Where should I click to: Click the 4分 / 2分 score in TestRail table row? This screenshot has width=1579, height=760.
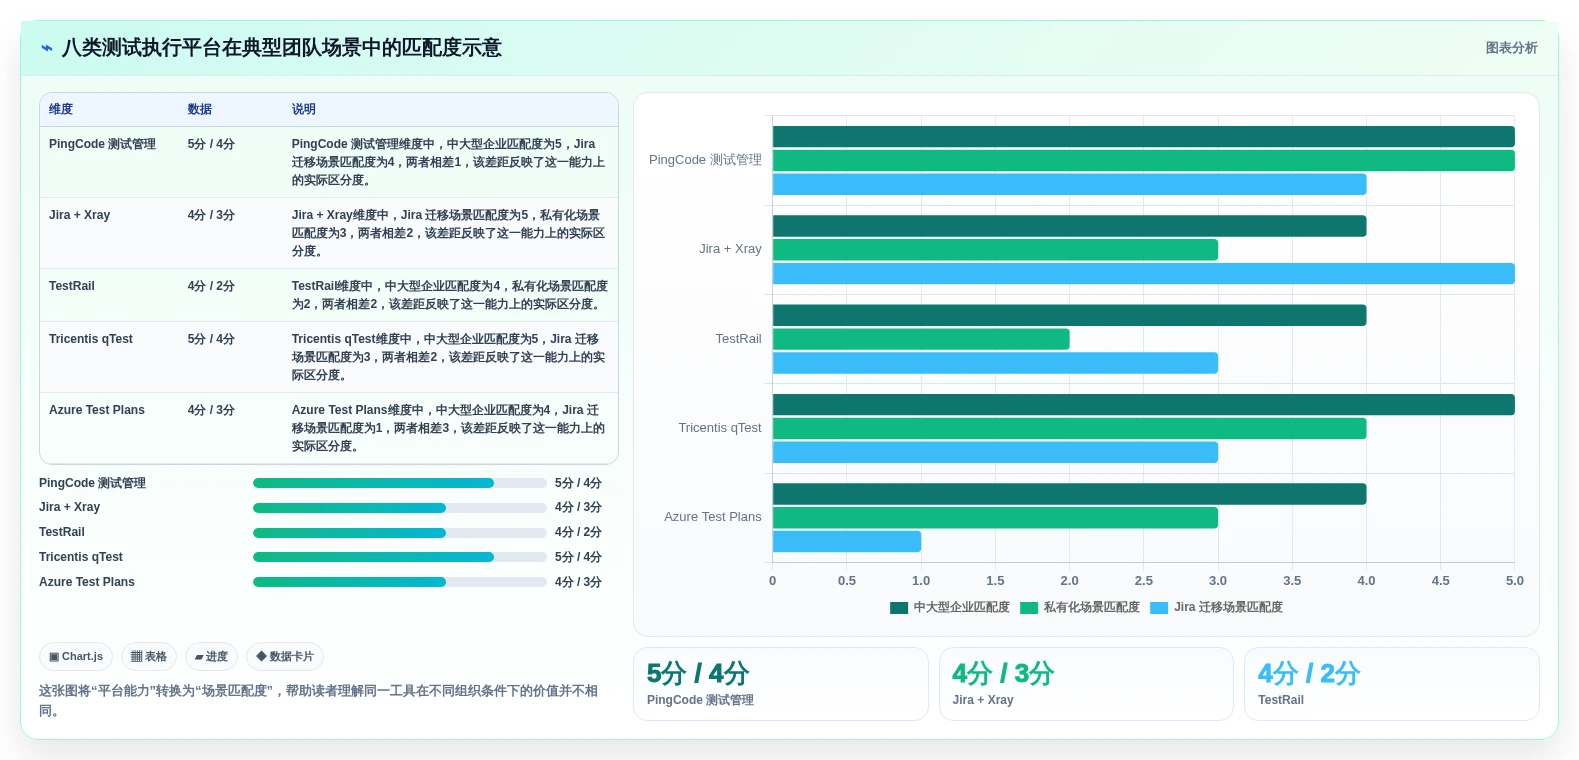[x=211, y=286]
